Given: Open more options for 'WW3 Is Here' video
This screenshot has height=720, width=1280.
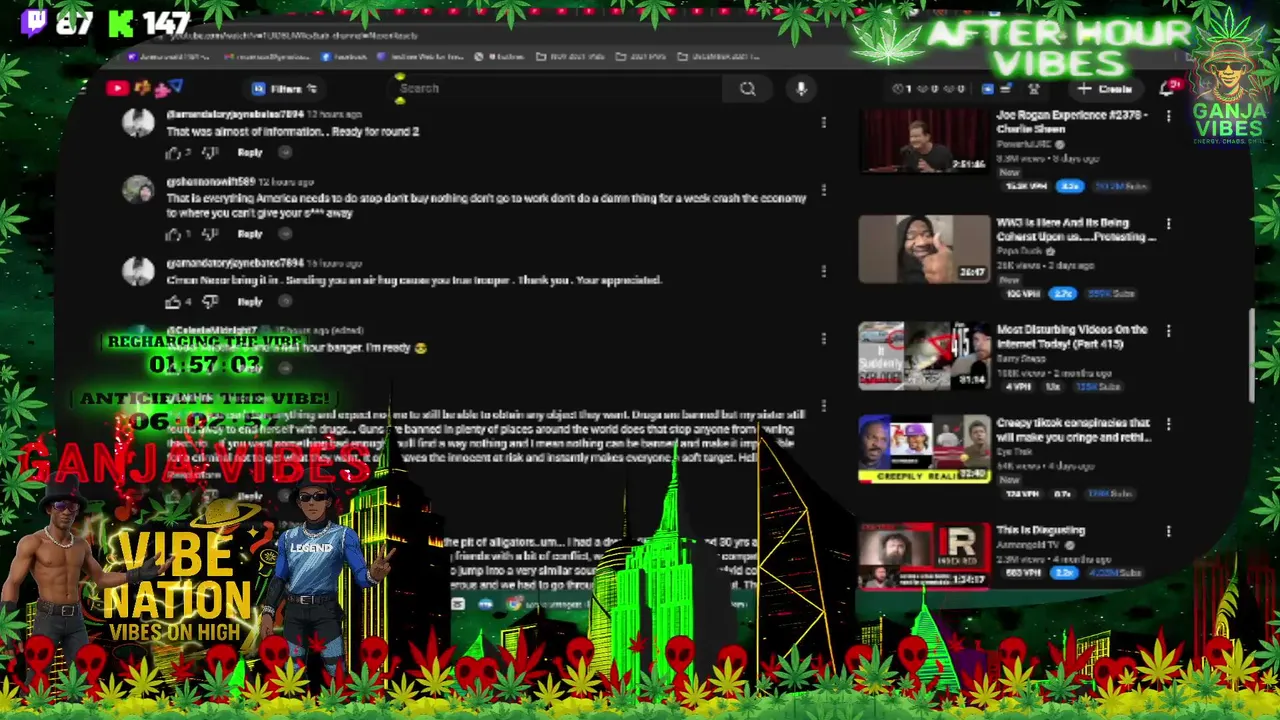Looking at the screenshot, I should click(x=1168, y=224).
